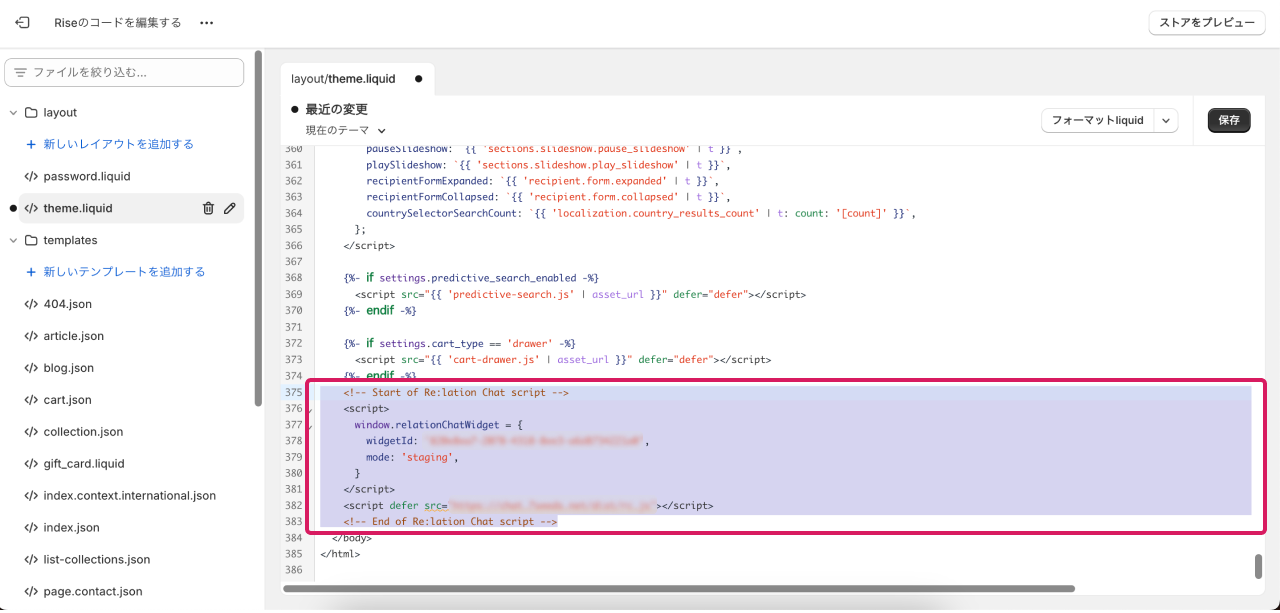Open the three-dot more actions menu
The height and width of the screenshot is (613, 1280).
206,22
